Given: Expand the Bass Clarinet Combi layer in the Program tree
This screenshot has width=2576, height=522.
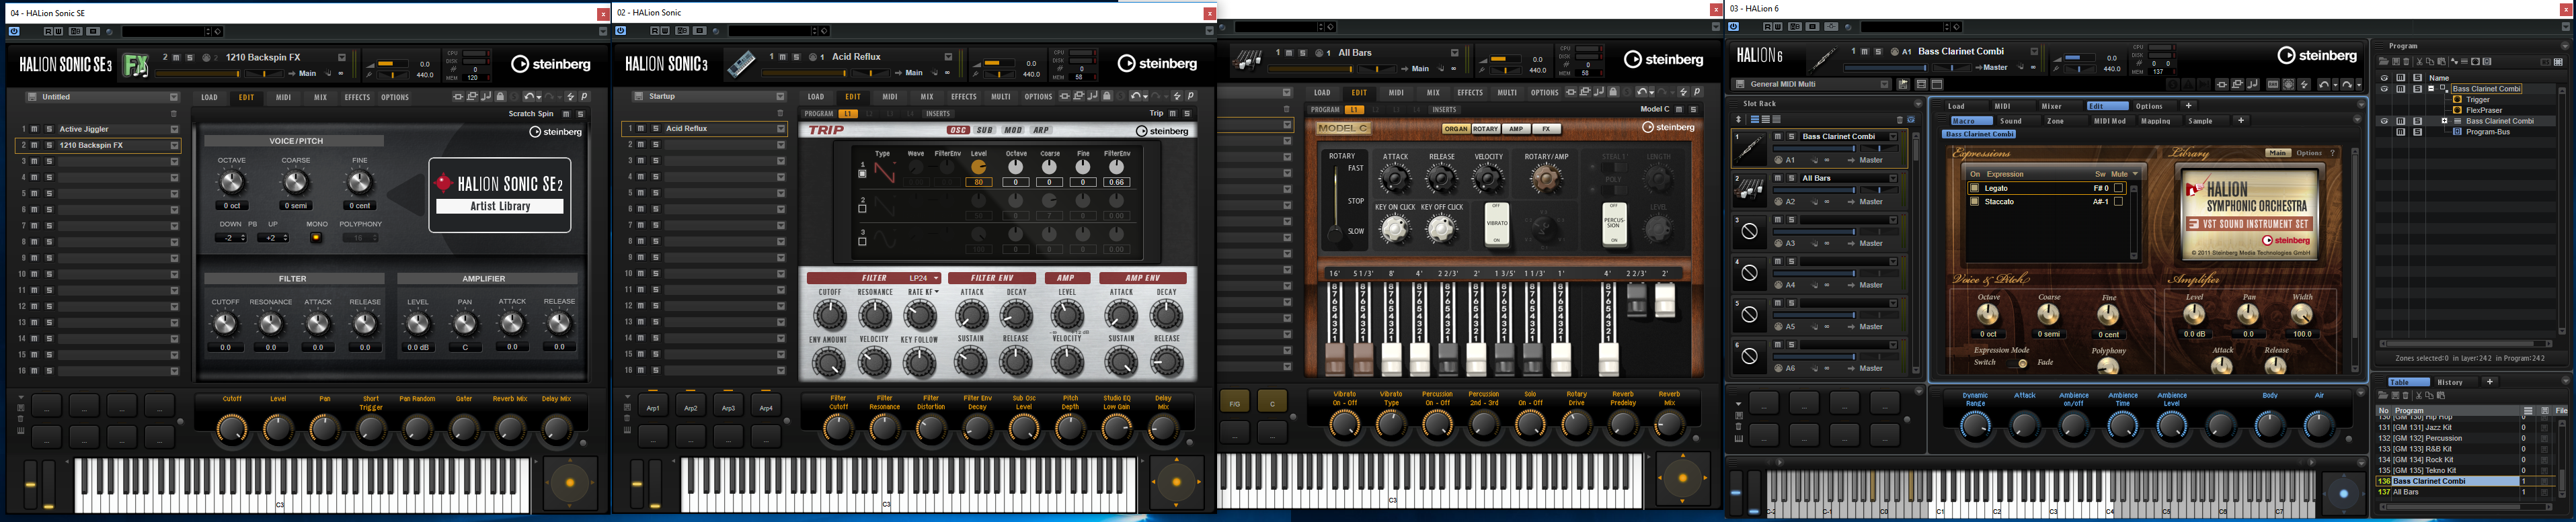Looking at the screenshot, I should pos(2445,121).
